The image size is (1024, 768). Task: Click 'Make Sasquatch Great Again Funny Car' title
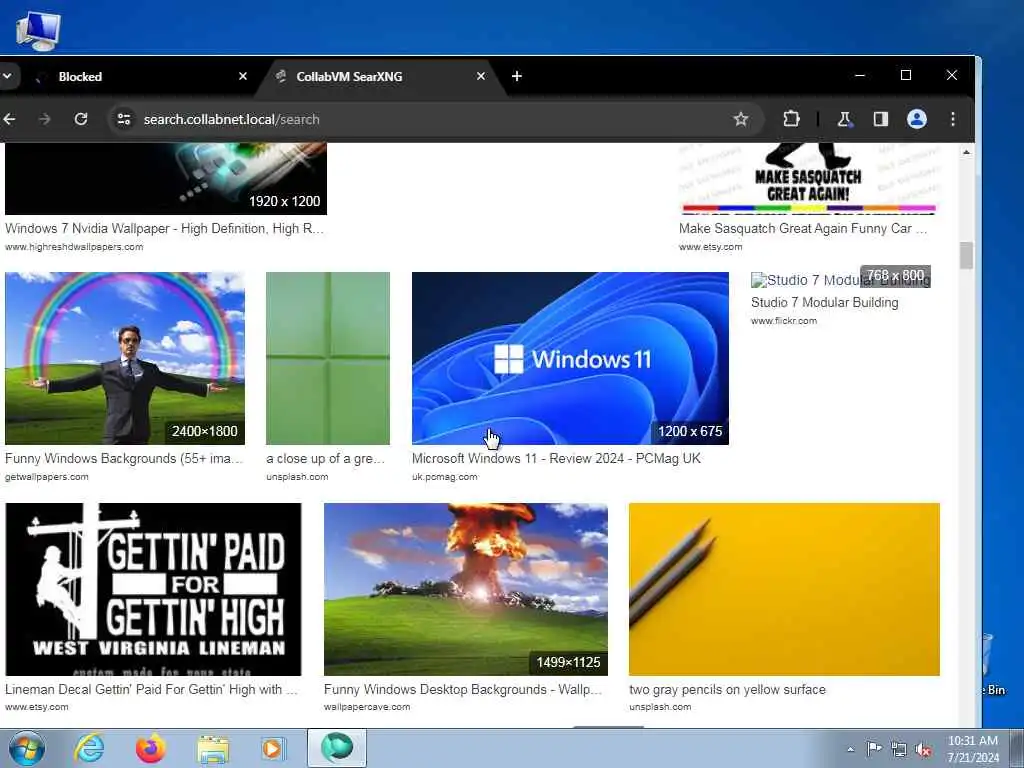click(x=803, y=229)
